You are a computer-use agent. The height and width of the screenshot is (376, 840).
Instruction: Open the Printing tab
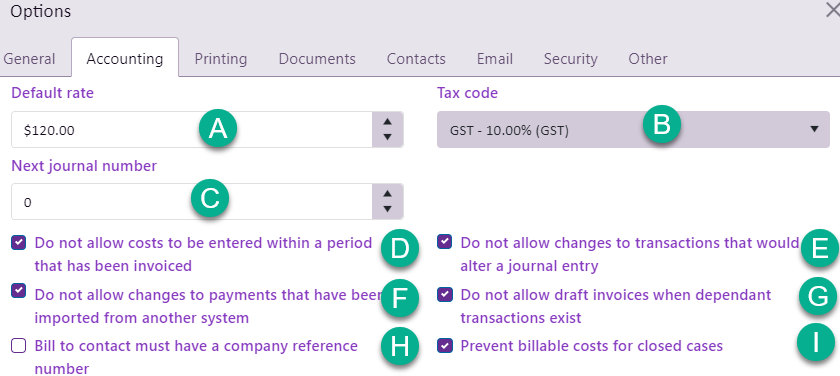[221, 58]
